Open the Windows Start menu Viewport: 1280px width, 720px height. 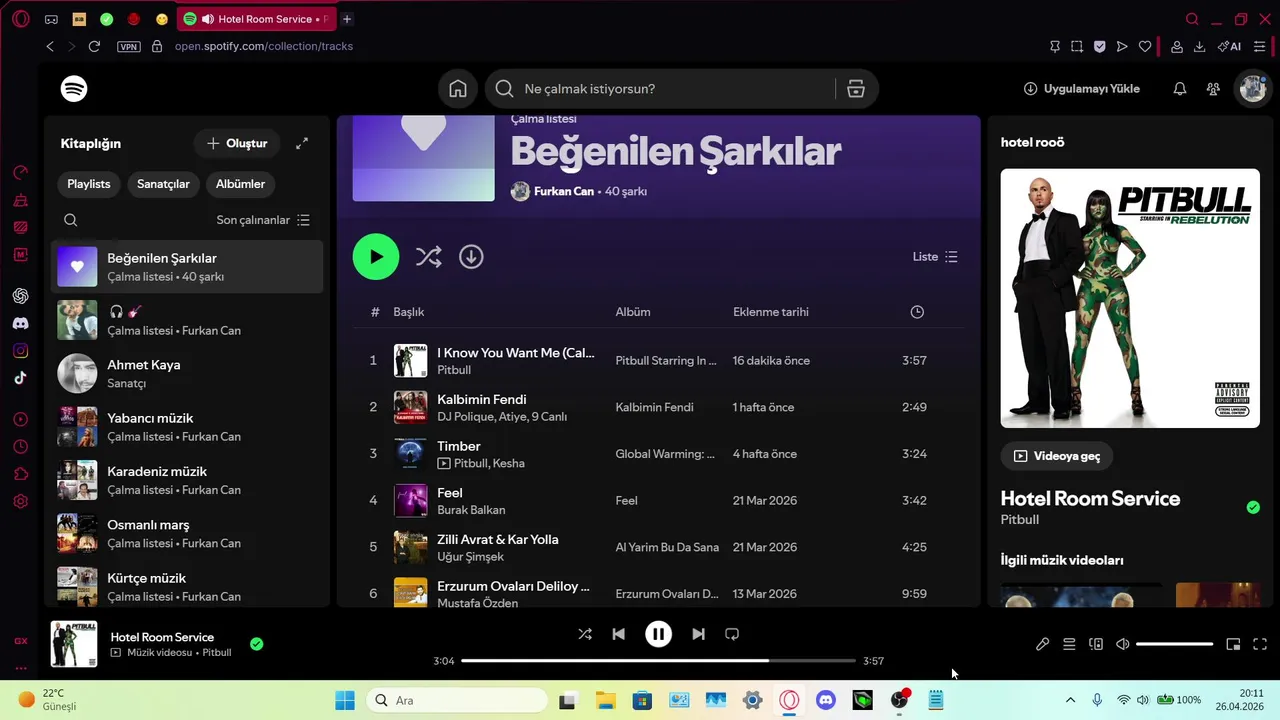pos(345,700)
